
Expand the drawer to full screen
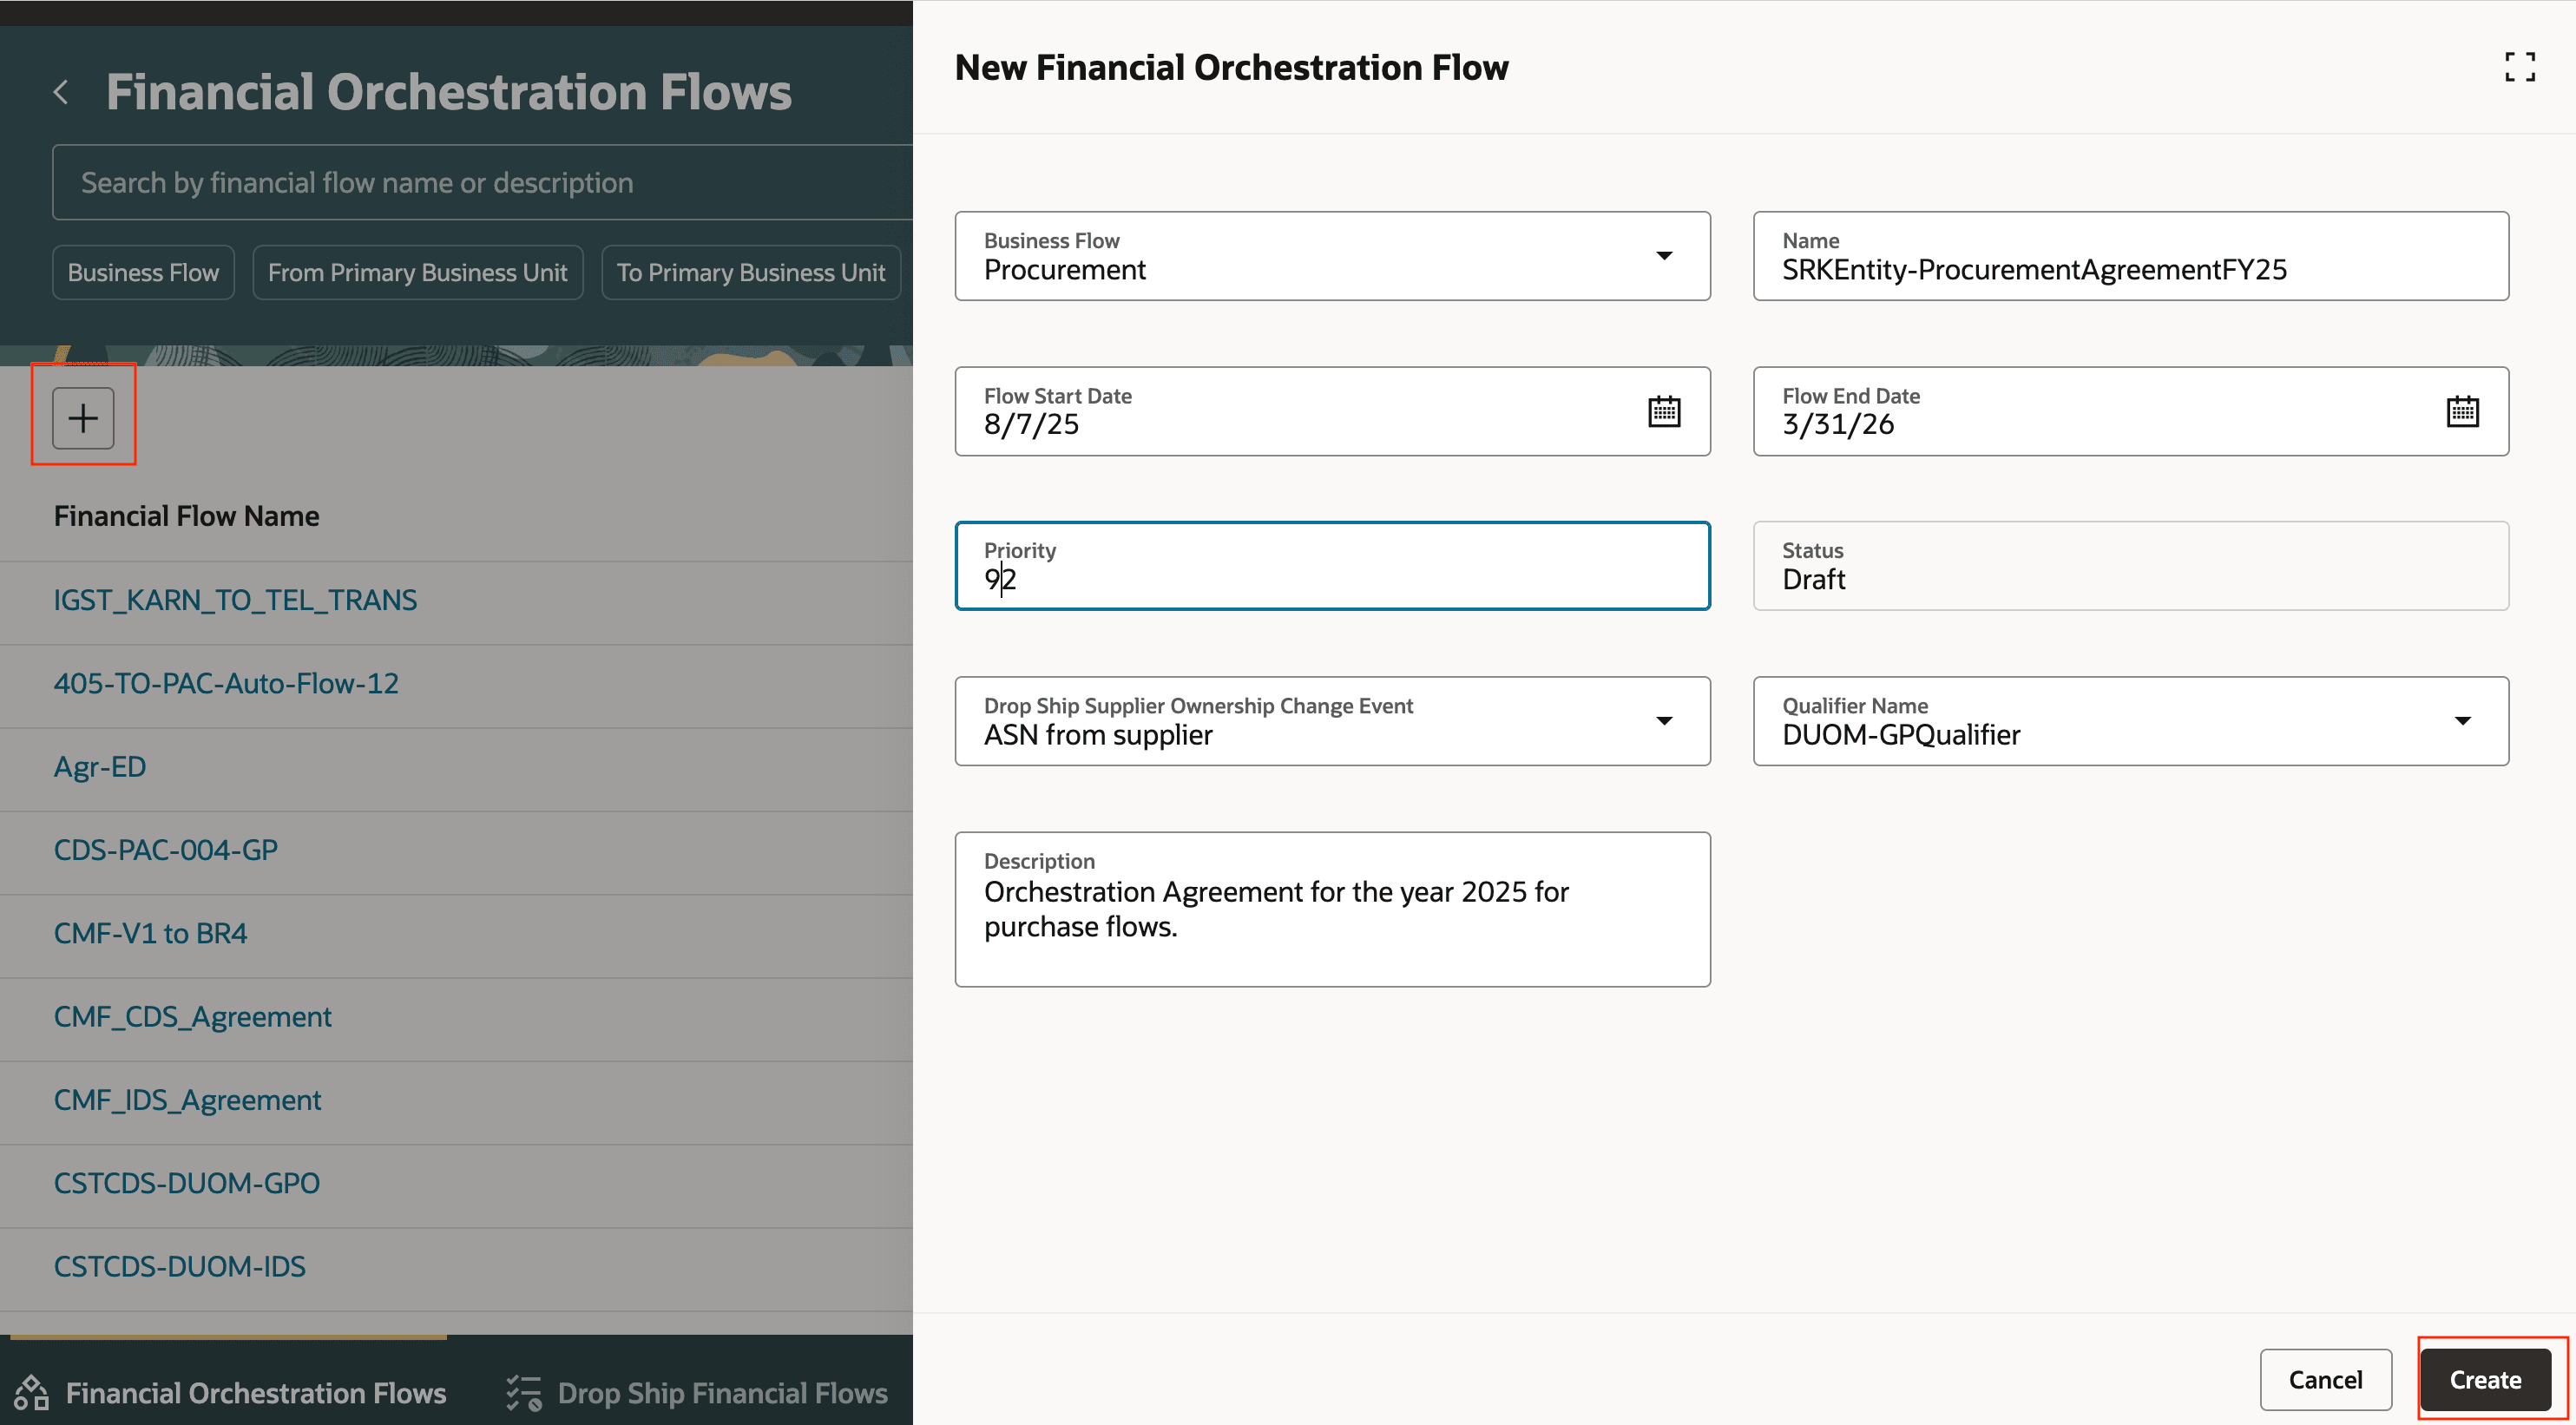[x=2518, y=67]
